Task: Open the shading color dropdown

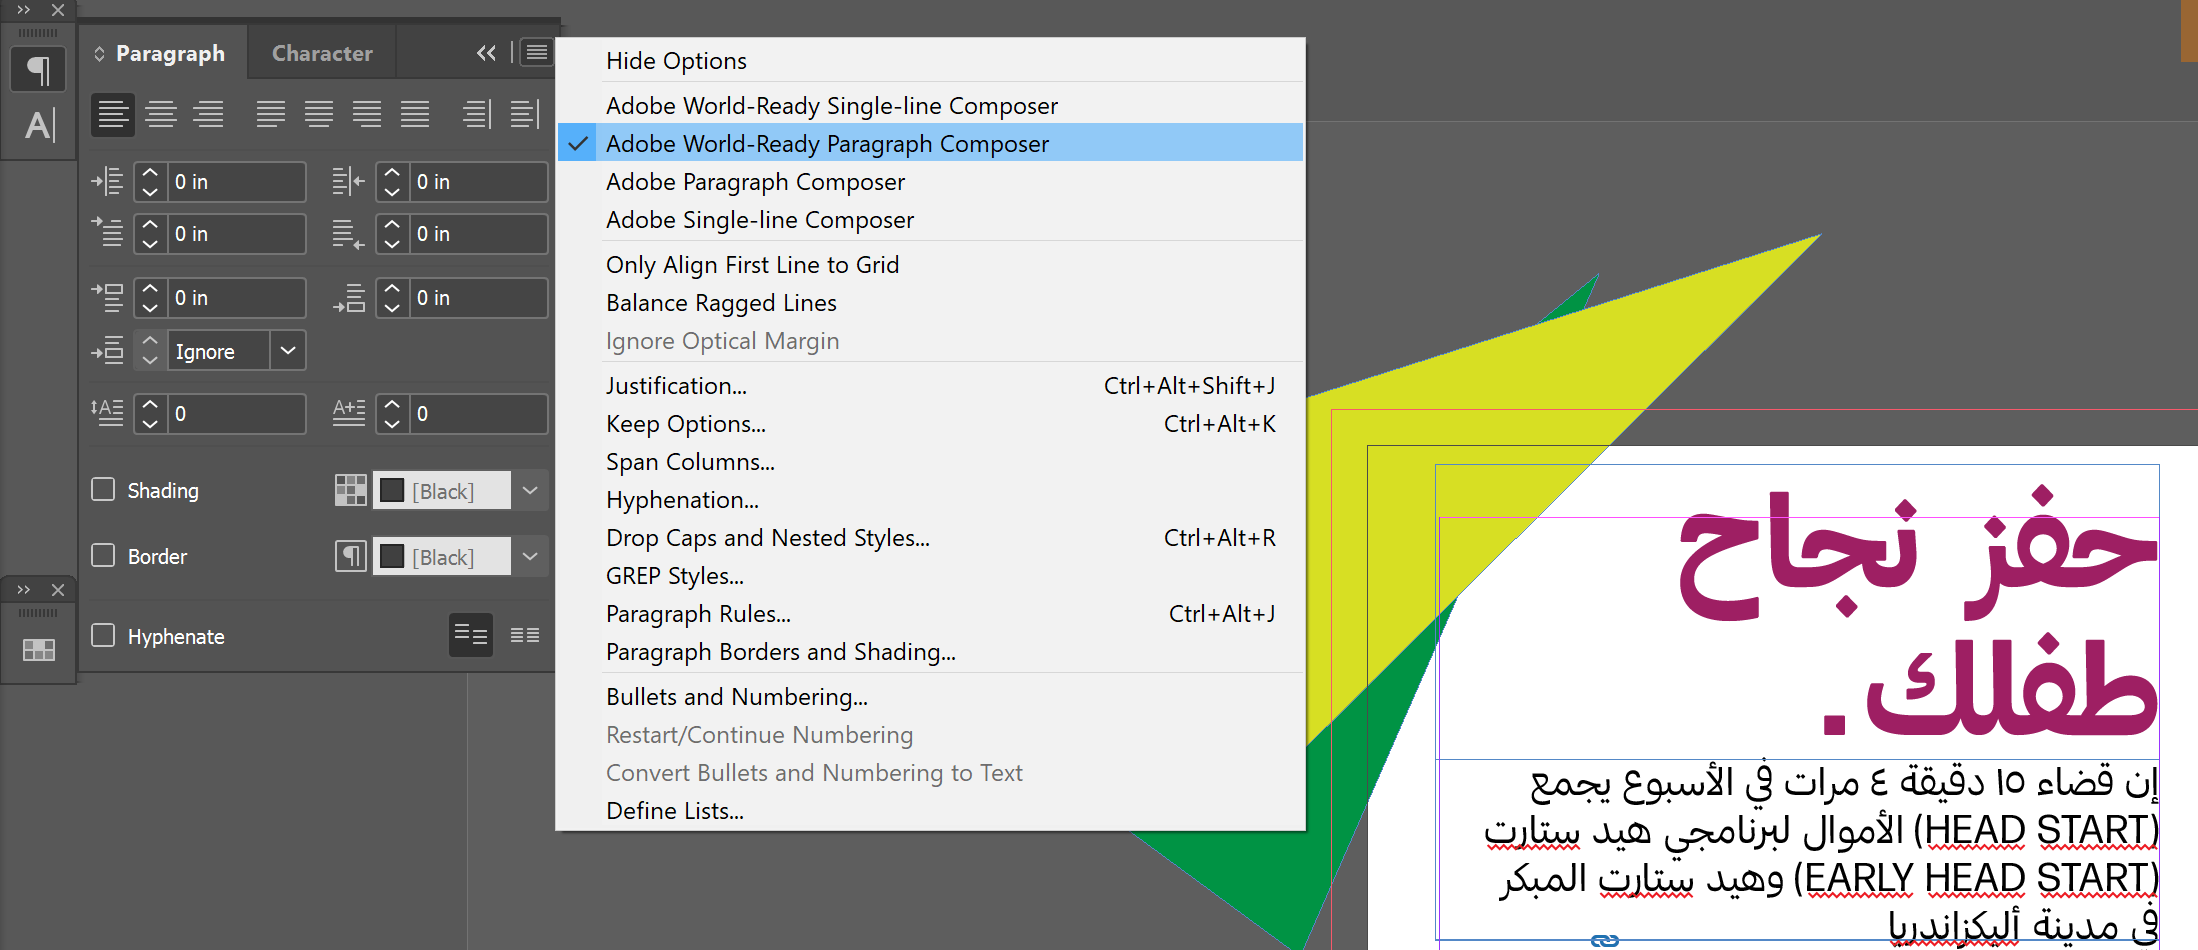Action: (x=531, y=490)
